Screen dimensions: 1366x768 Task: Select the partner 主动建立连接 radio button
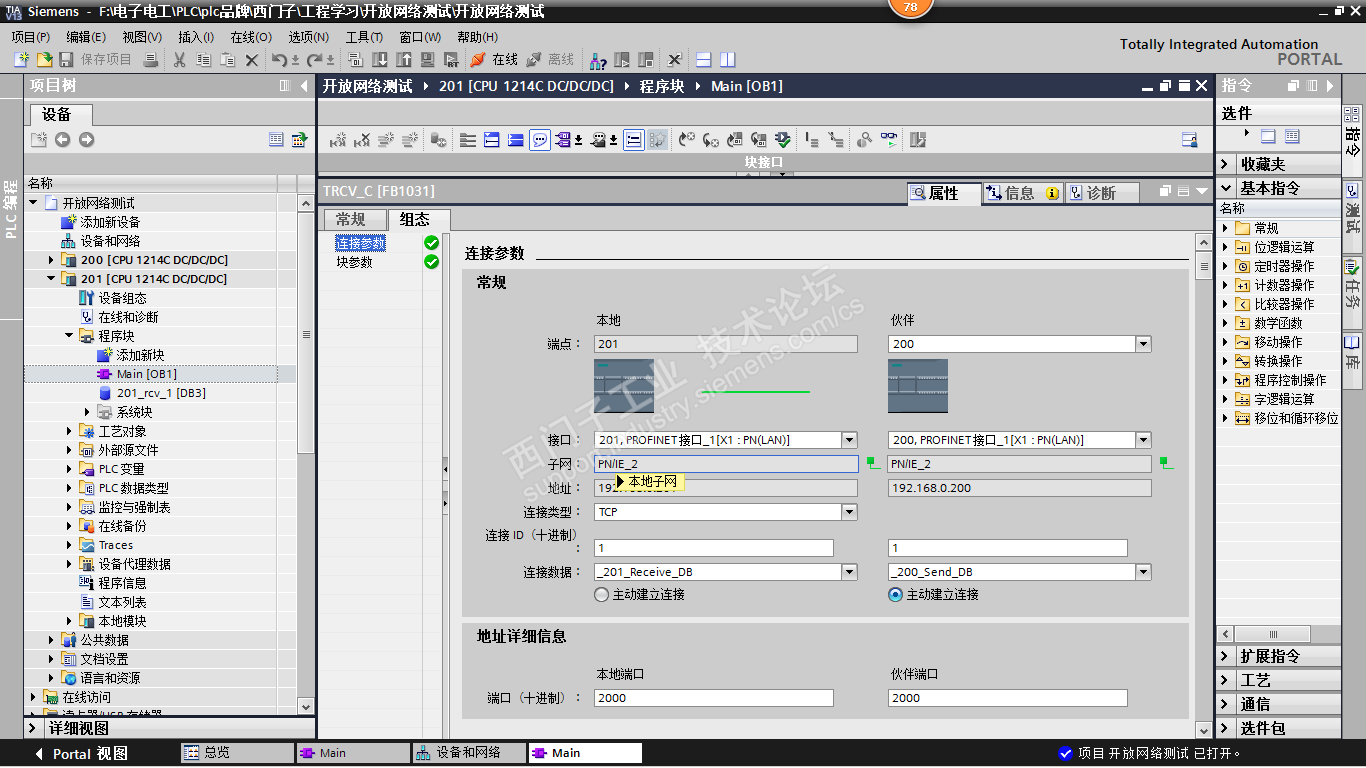pyautogui.click(x=896, y=594)
